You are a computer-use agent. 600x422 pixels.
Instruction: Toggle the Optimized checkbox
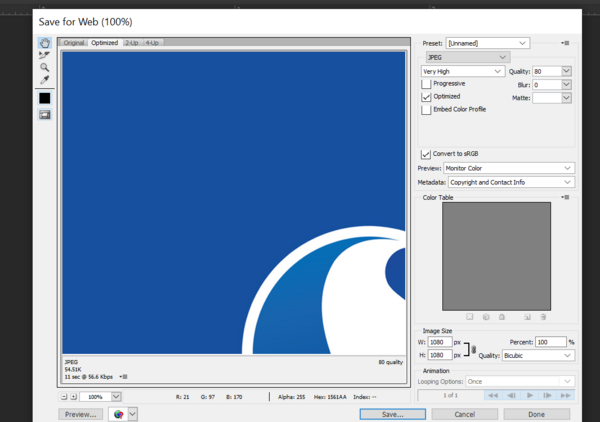[426, 97]
